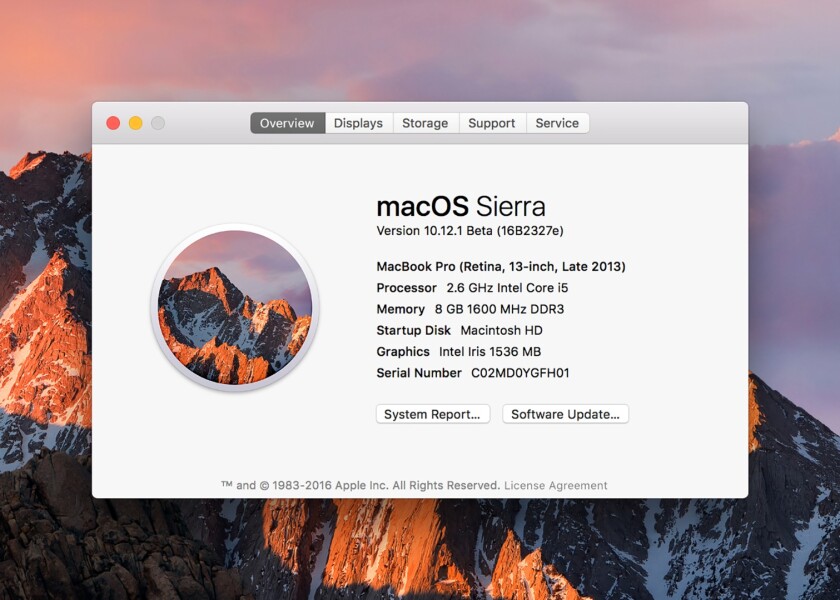Image resolution: width=840 pixels, height=600 pixels.
Task: Select the serial number C02MD0YGFH01
Action: tap(520, 373)
